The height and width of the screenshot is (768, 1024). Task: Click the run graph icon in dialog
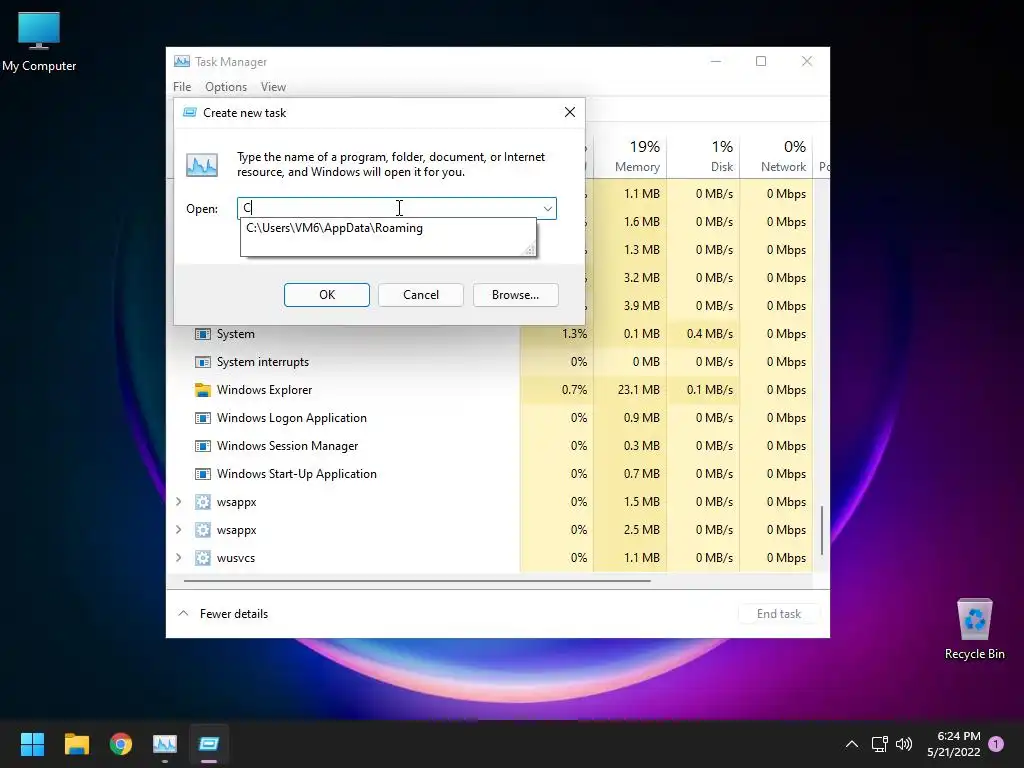[x=202, y=165]
